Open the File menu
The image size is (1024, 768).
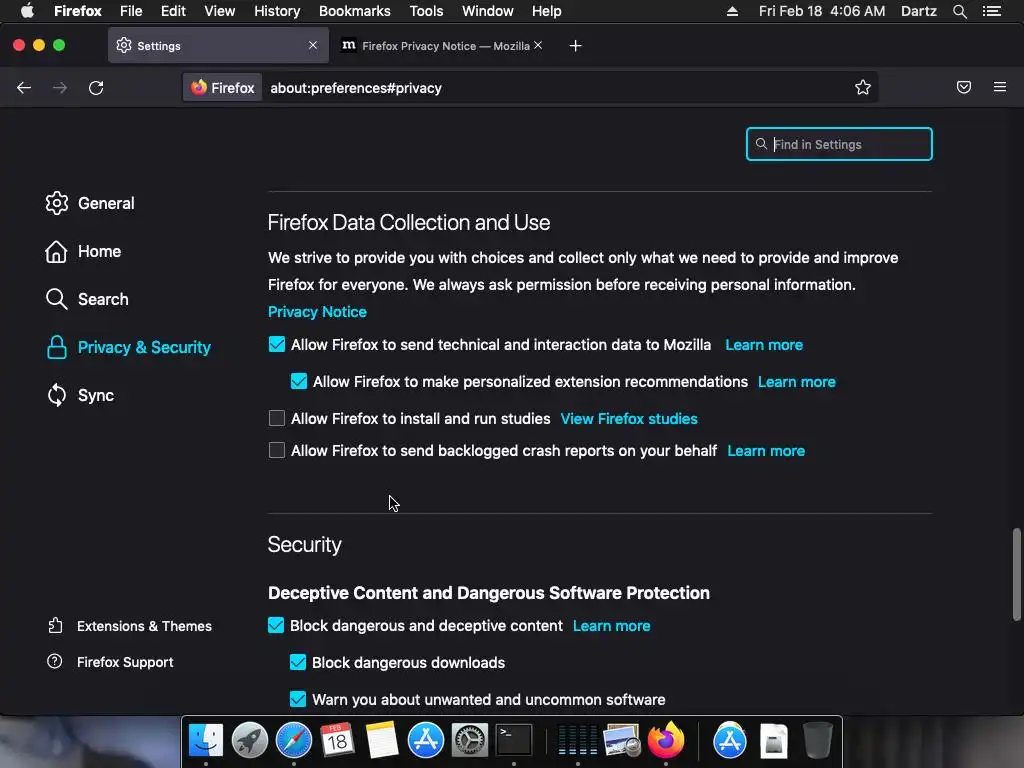131,11
